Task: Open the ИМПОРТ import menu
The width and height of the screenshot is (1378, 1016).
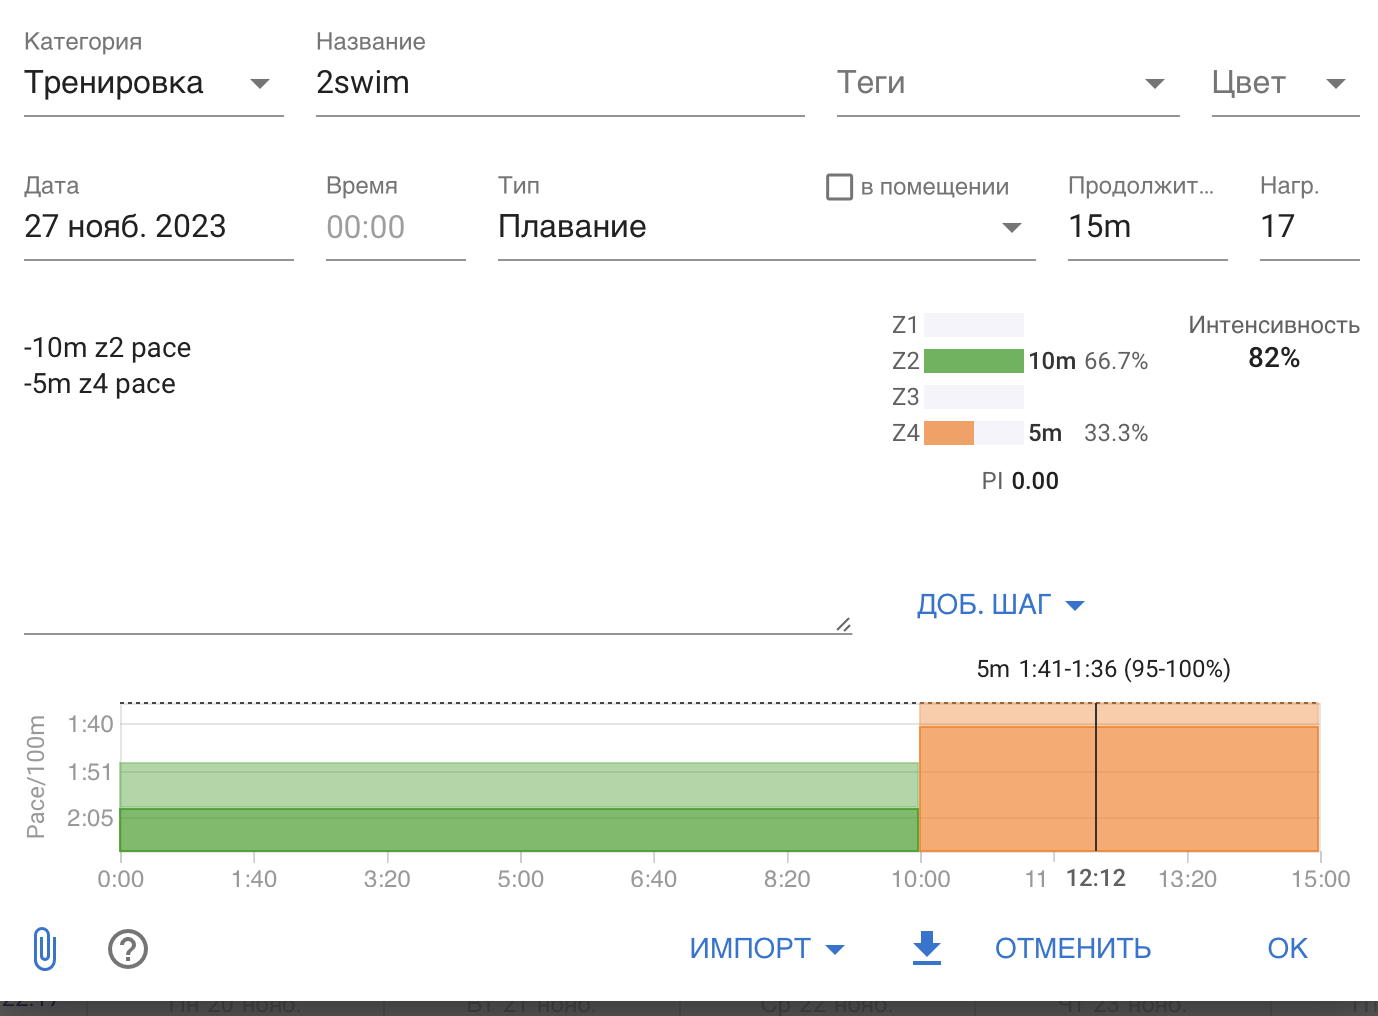Action: click(767, 948)
